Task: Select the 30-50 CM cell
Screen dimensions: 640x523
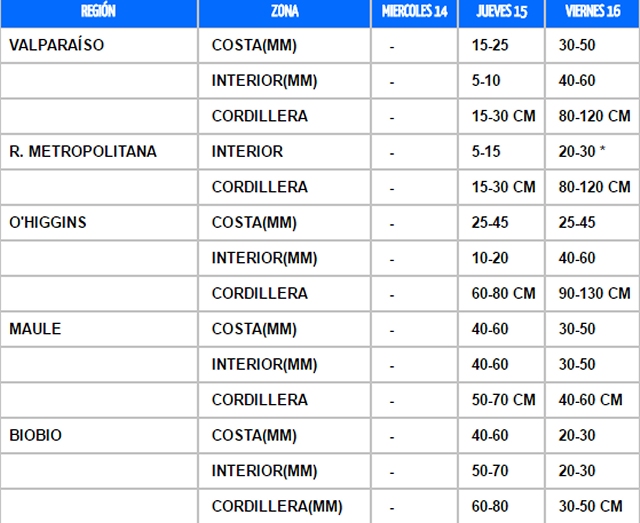Action: coord(591,506)
